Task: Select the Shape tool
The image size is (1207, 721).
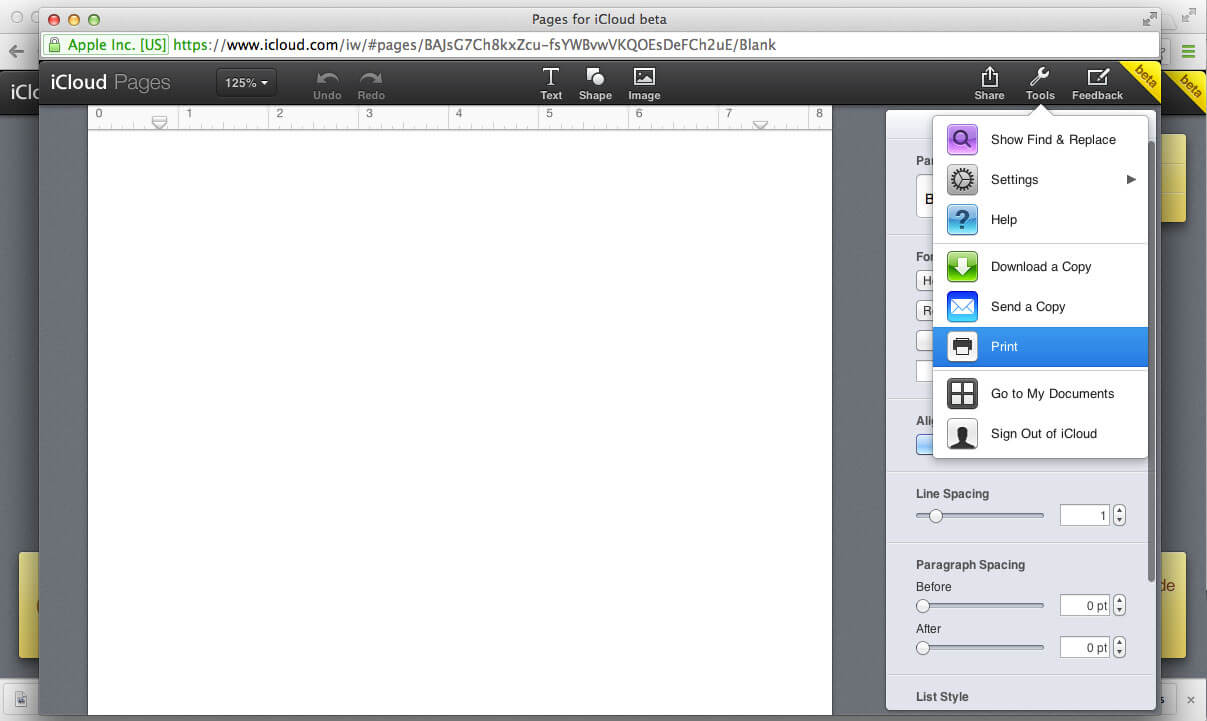Action: pos(595,82)
